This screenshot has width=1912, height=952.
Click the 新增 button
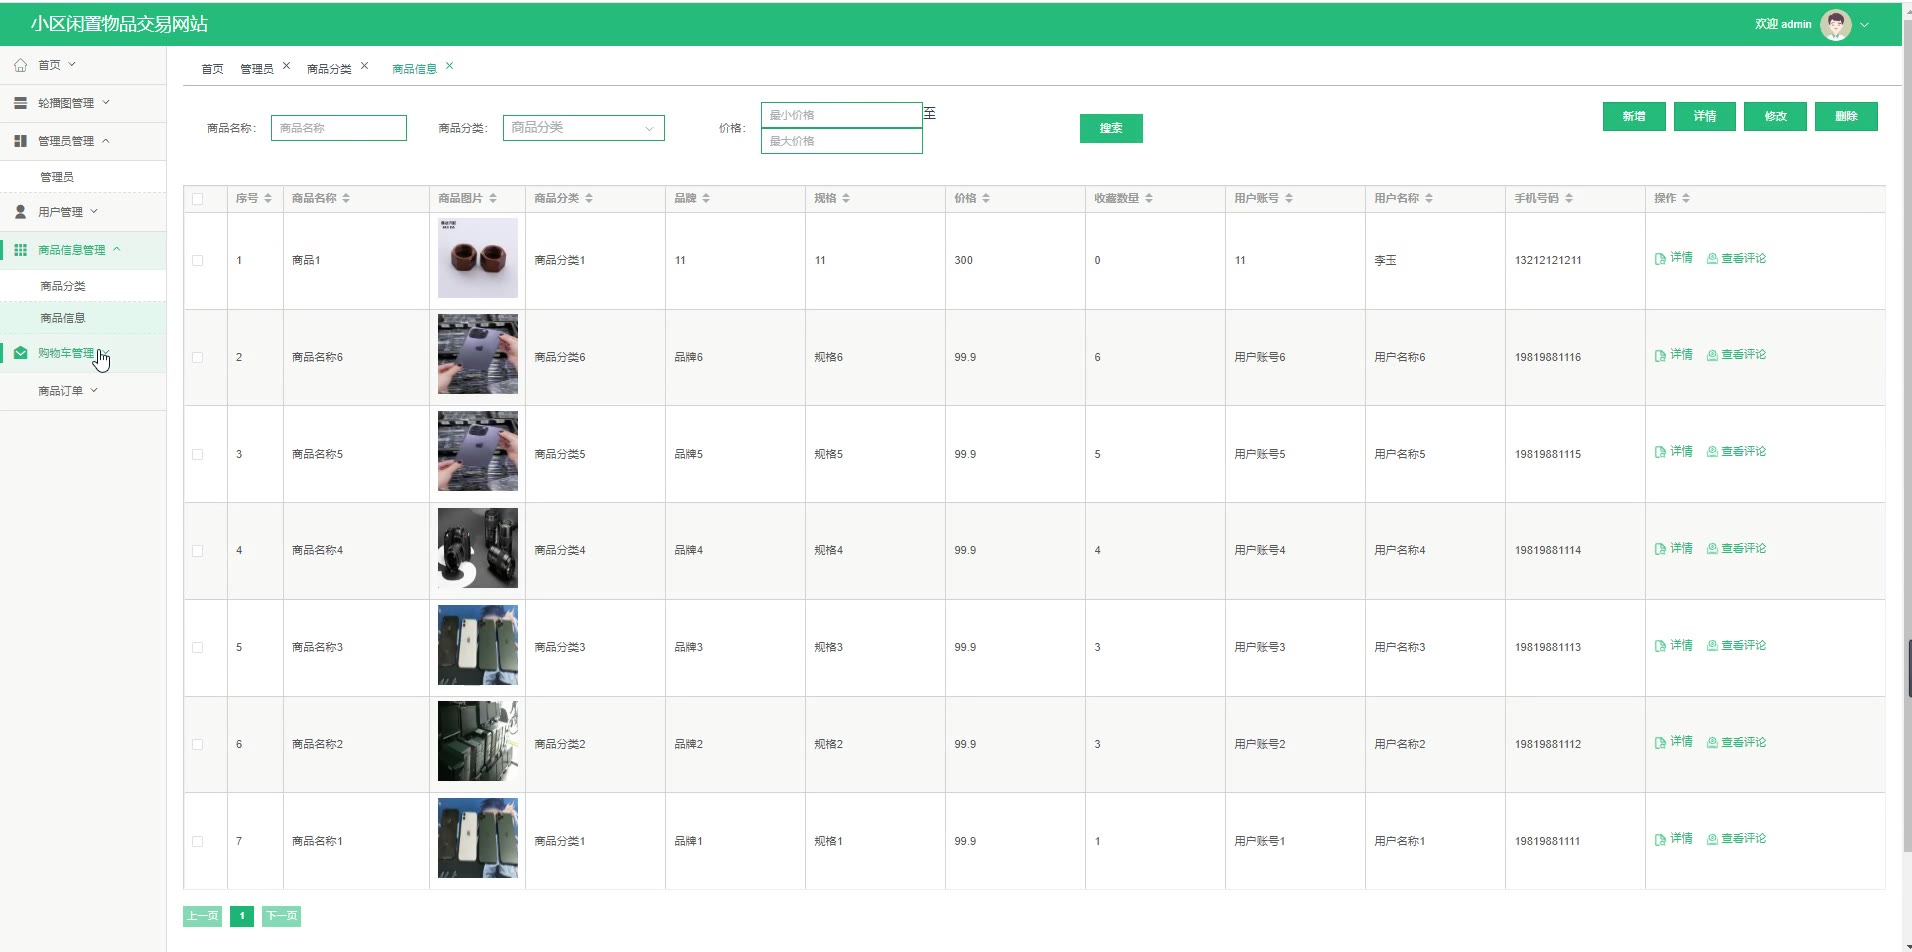tap(1634, 116)
